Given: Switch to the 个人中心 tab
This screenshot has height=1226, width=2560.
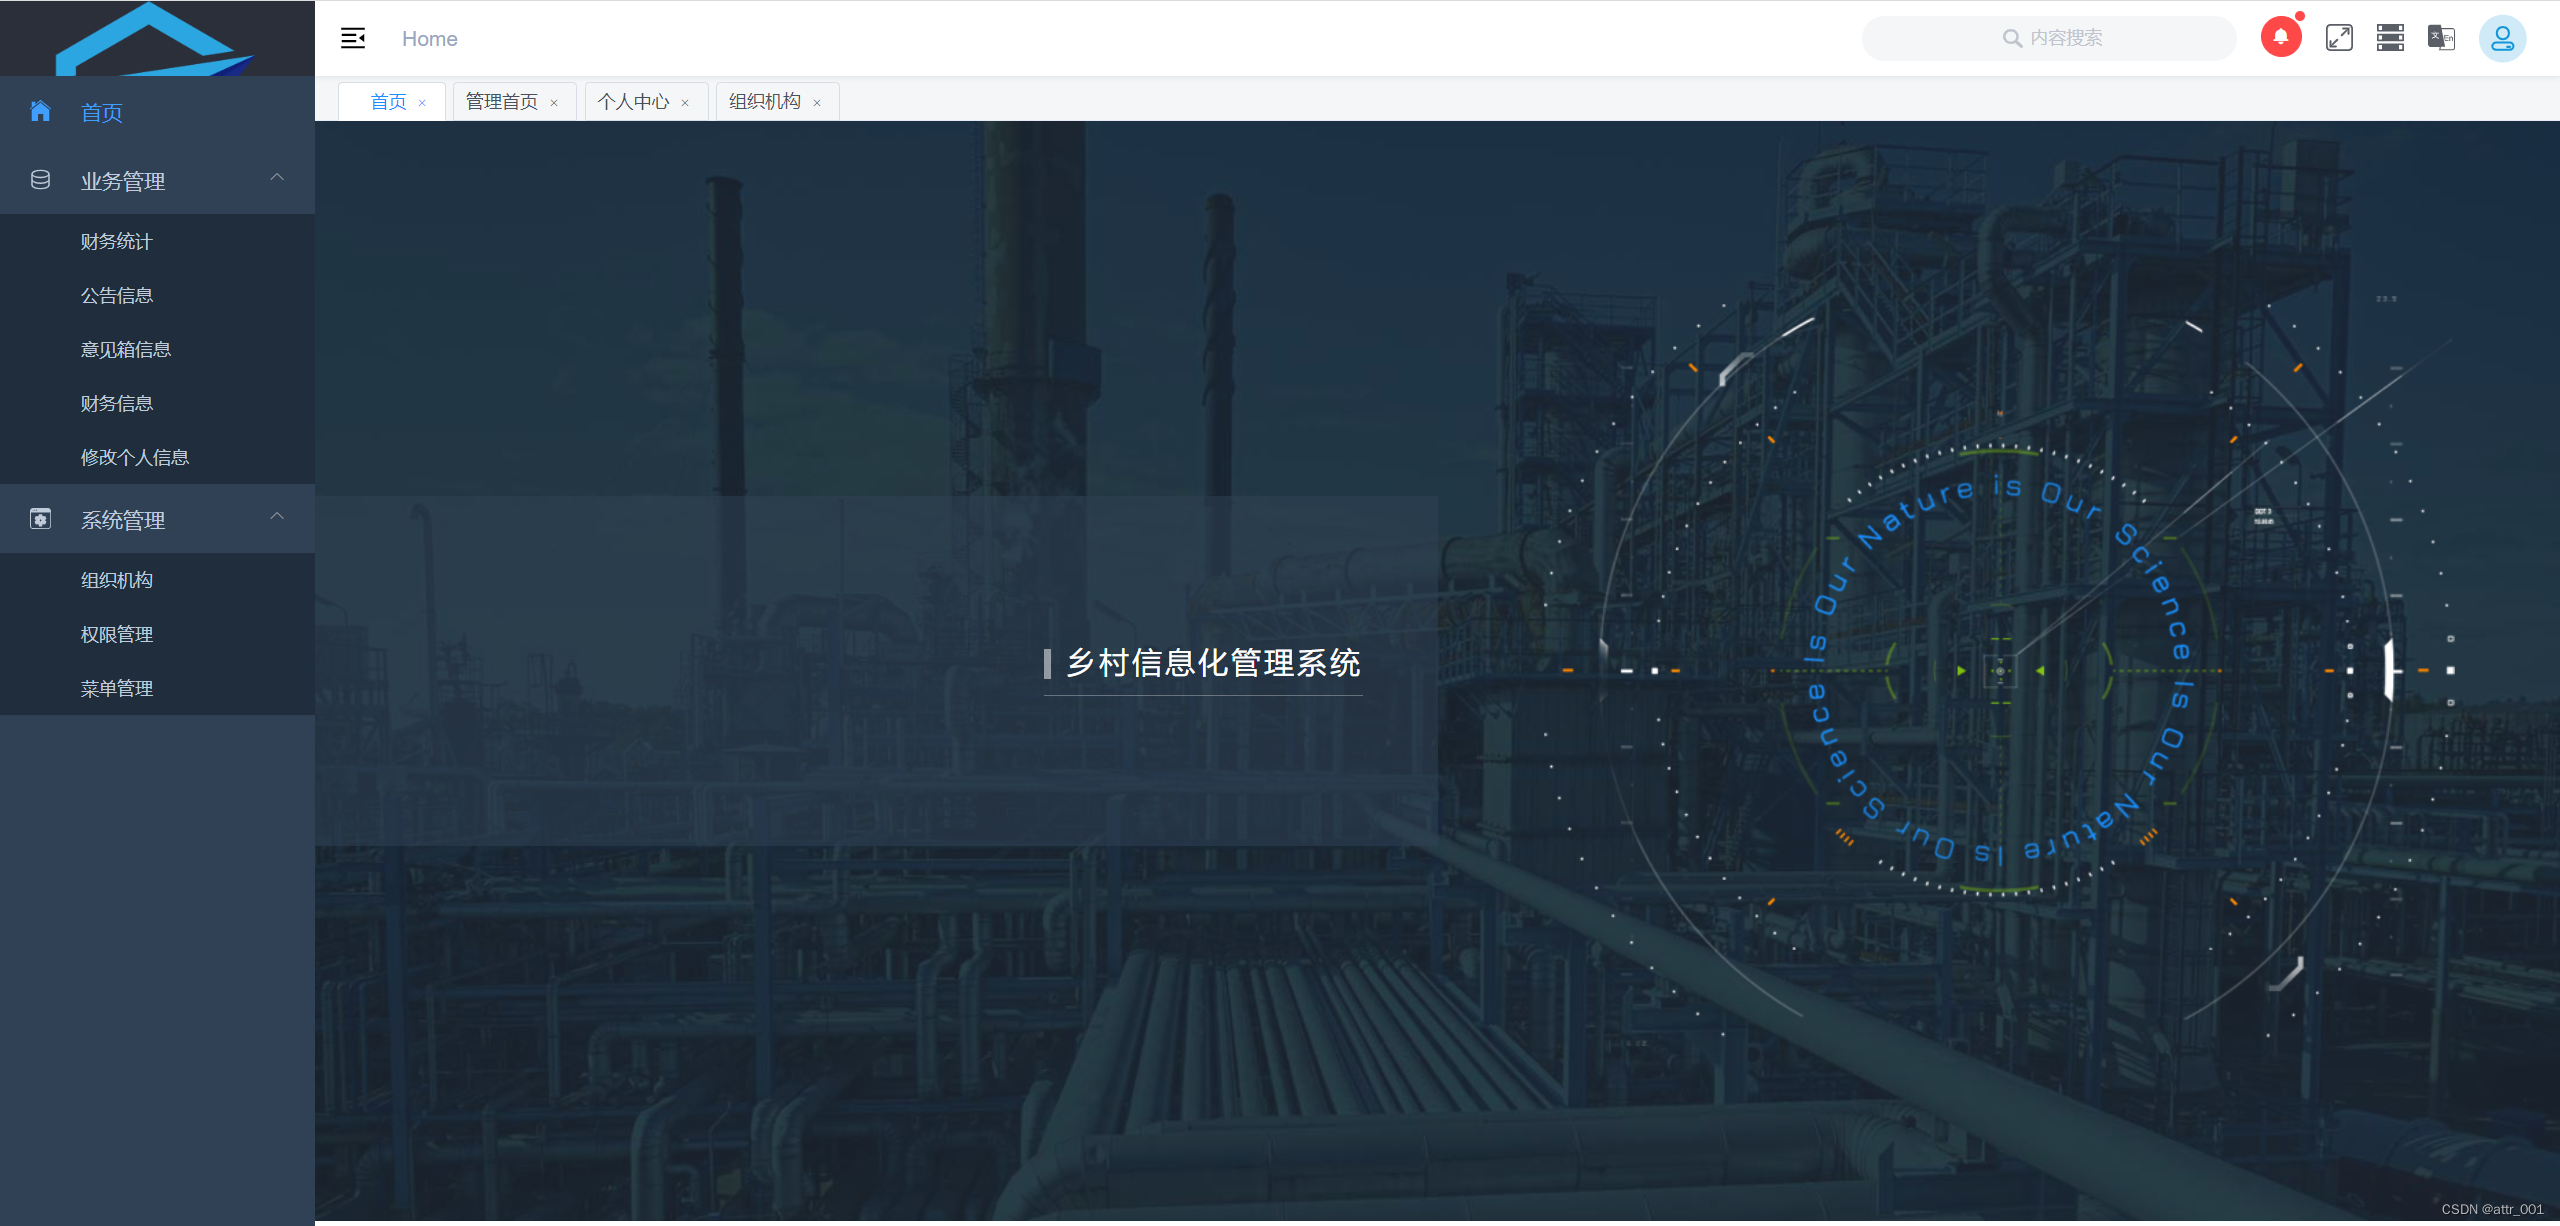Looking at the screenshot, I should pos(633,102).
